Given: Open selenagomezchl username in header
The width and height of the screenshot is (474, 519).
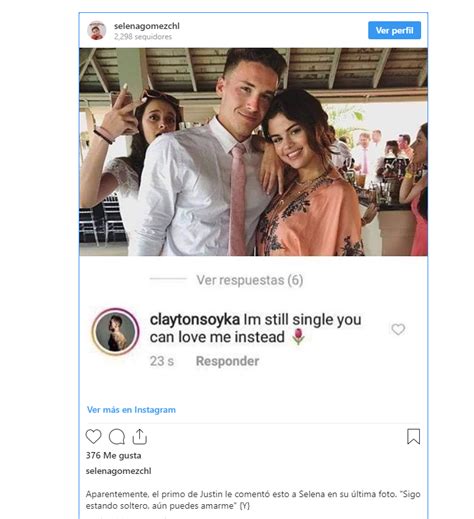Looking at the screenshot, I should click(x=147, y=26).
